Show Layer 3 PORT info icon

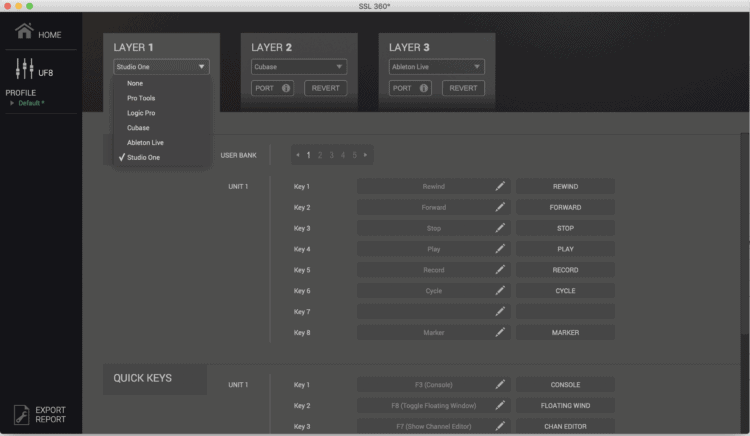pos(423,88)
